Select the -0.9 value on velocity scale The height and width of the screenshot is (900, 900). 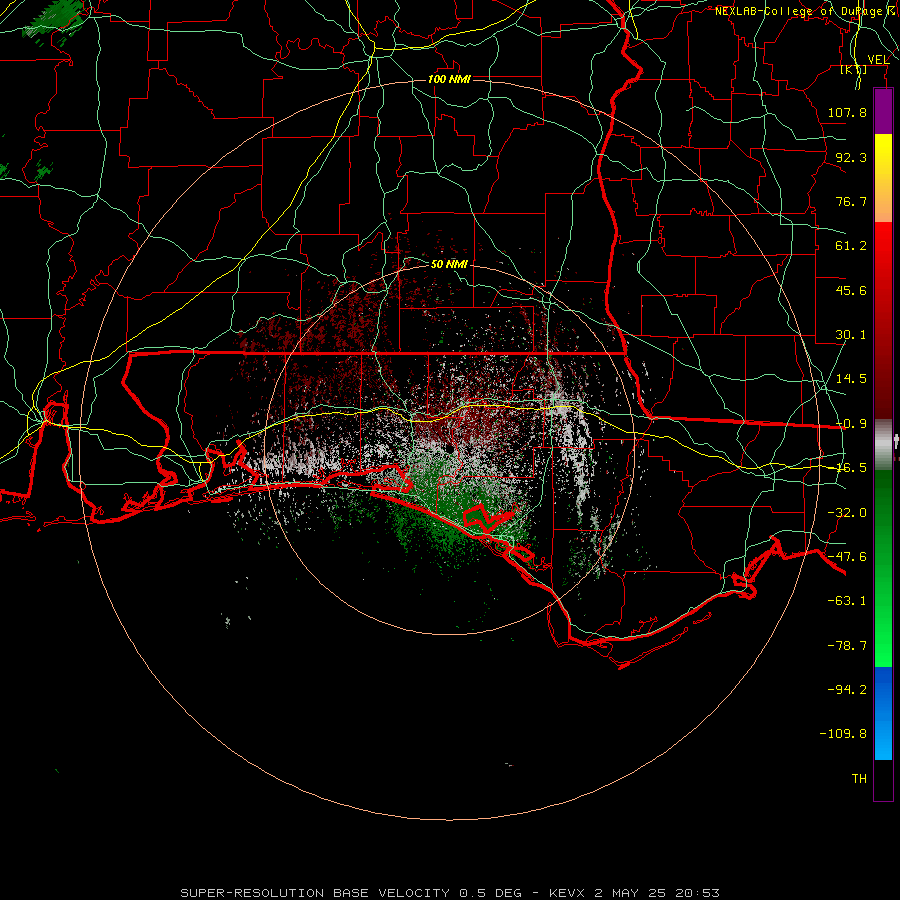tap(851, 424)
